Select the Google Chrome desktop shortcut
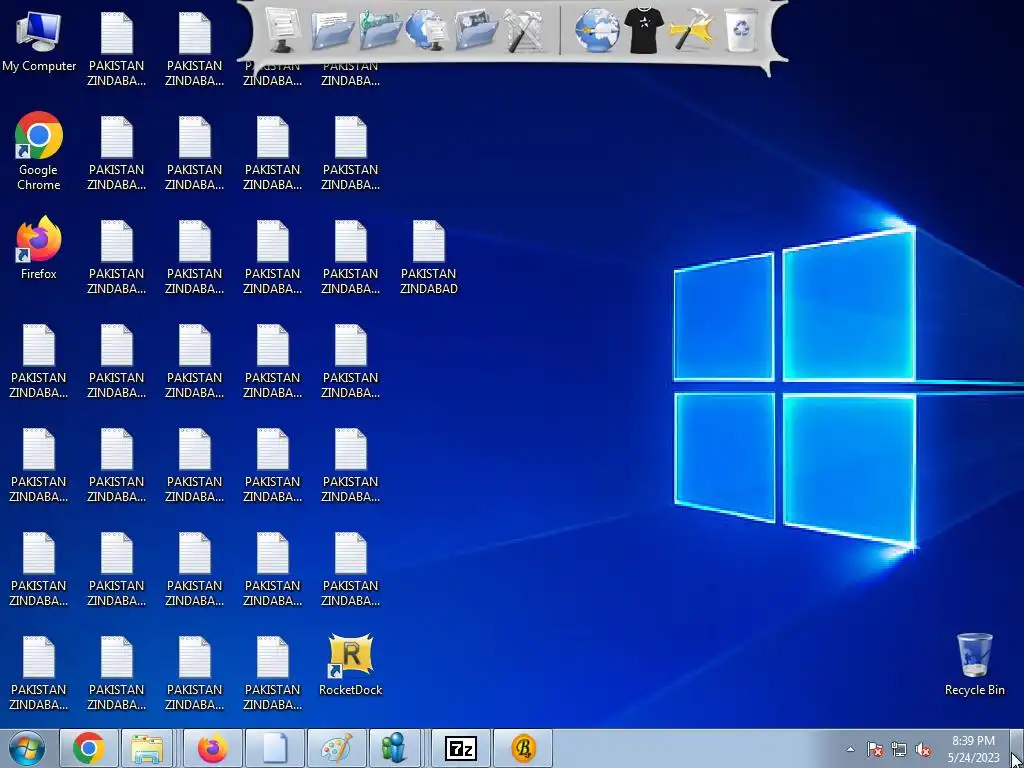 [39, 152]
